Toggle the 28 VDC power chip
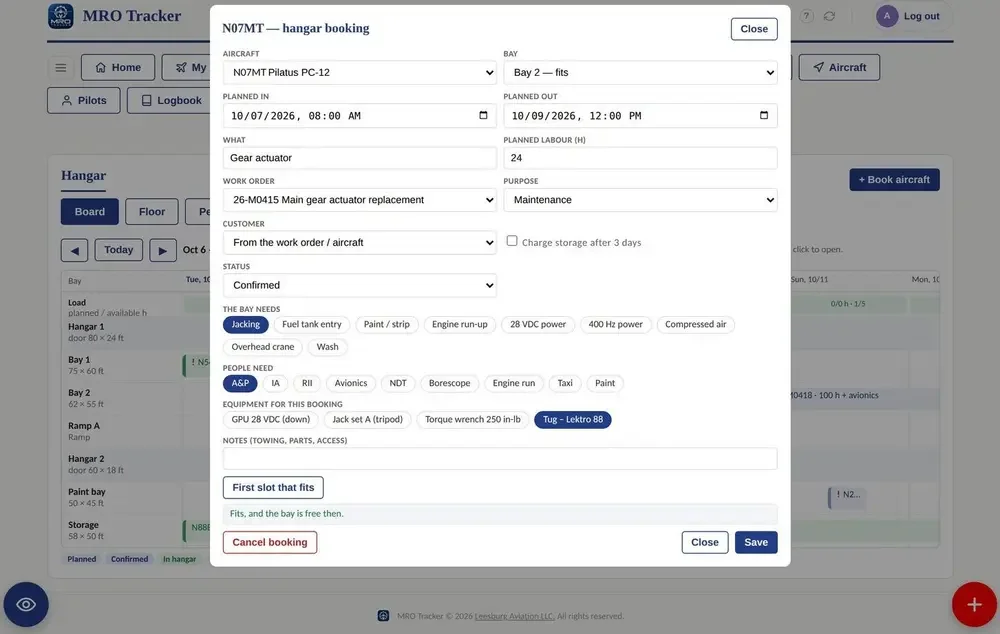Image resolution: width=1000 pixels, height=634 pixels. 538,324
